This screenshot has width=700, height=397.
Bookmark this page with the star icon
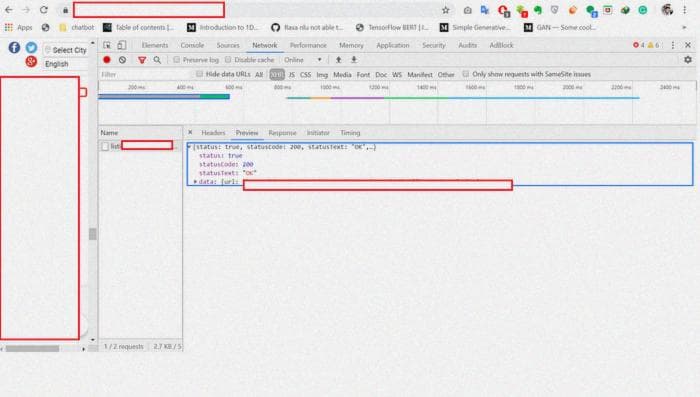pyautogui.click(x=446, y=10)
